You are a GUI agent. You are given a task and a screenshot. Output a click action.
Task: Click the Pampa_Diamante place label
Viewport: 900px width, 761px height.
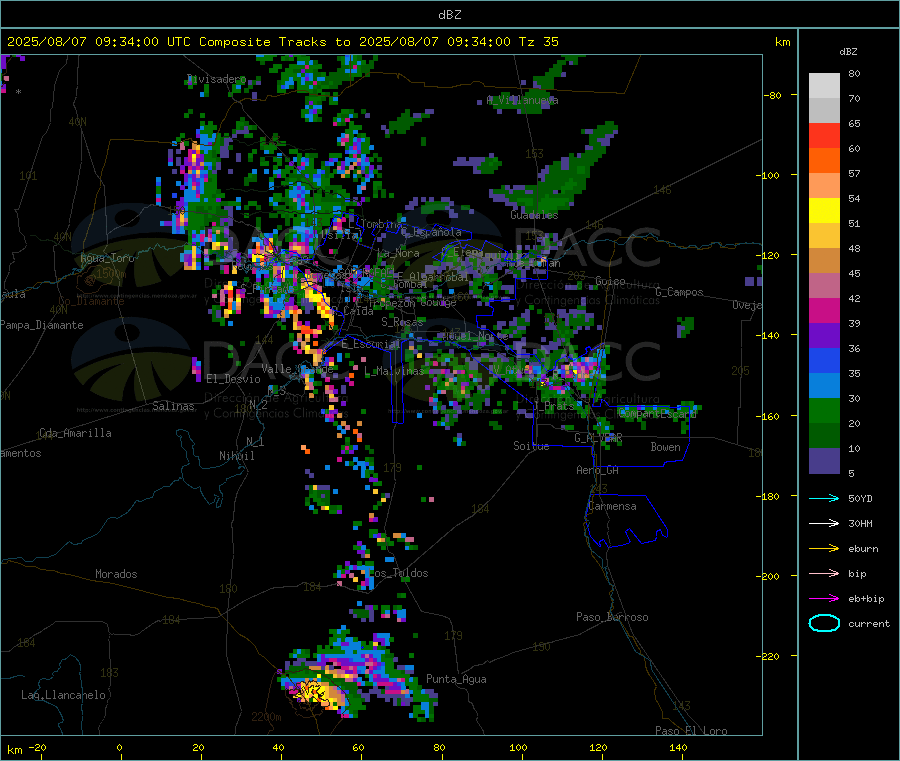tap(41, 325)
